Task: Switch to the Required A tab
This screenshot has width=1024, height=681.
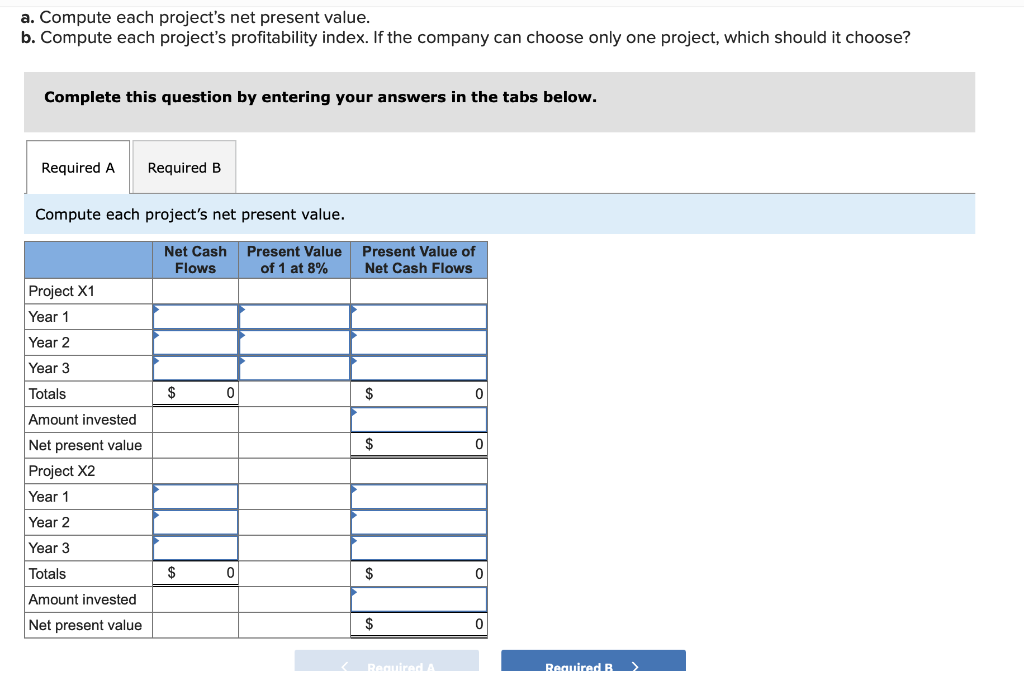Action: pyautogui.click(x=77, y=167)
